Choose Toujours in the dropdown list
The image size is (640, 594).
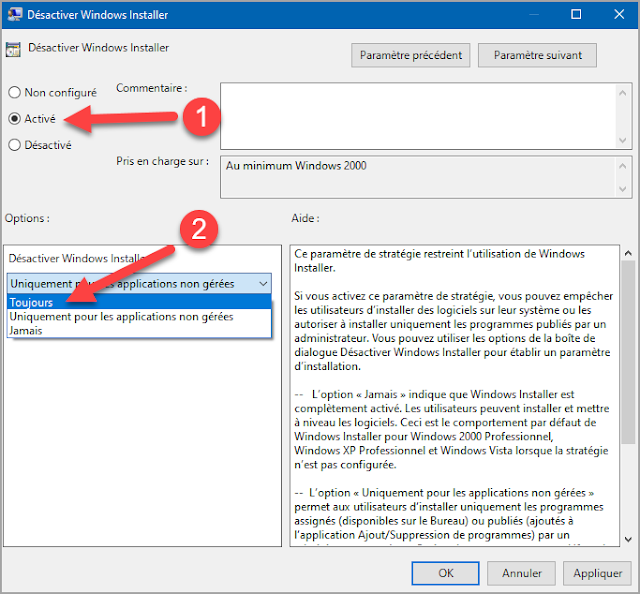coord(139,303)
